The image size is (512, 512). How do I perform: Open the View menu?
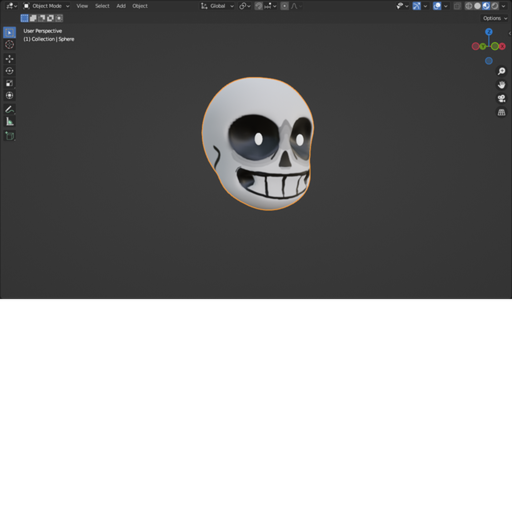pyautogui.click(x=82, y=6)
